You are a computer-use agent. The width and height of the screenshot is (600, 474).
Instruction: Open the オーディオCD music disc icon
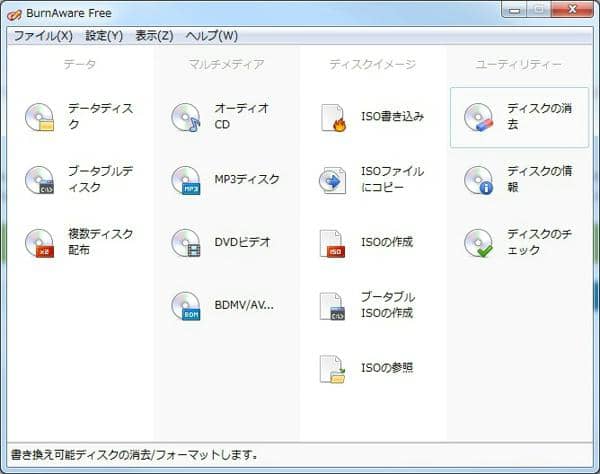coord(186,117)
